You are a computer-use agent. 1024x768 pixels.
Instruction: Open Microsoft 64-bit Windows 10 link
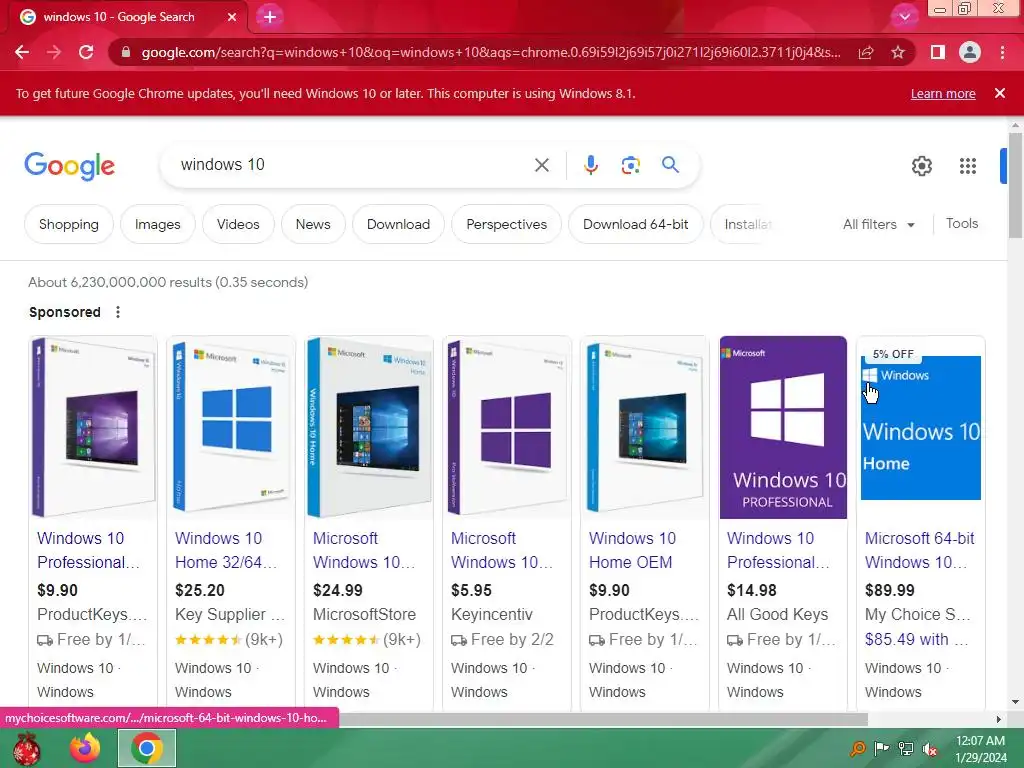coord(920,550)
